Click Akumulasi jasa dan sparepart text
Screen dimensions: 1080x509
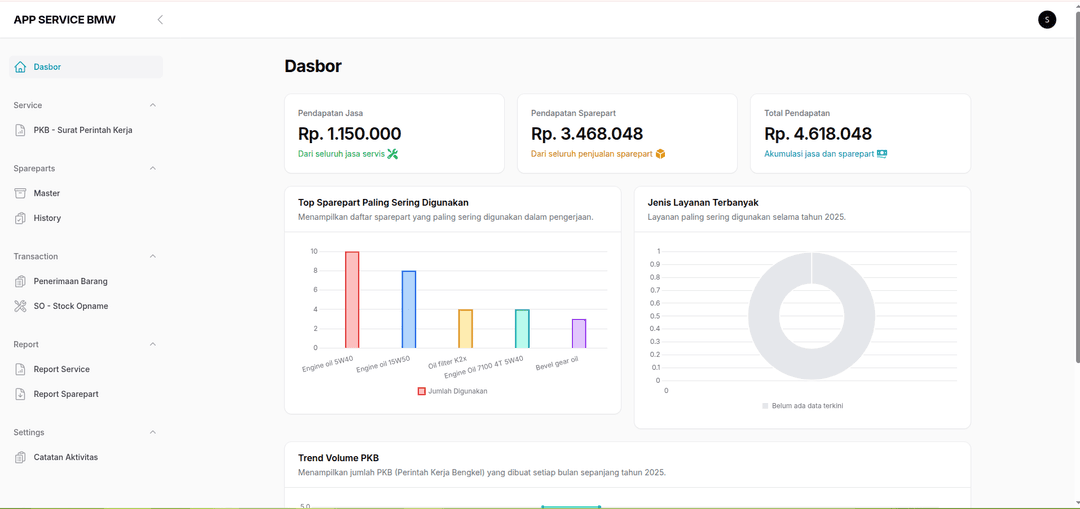[x=819, y=154]
